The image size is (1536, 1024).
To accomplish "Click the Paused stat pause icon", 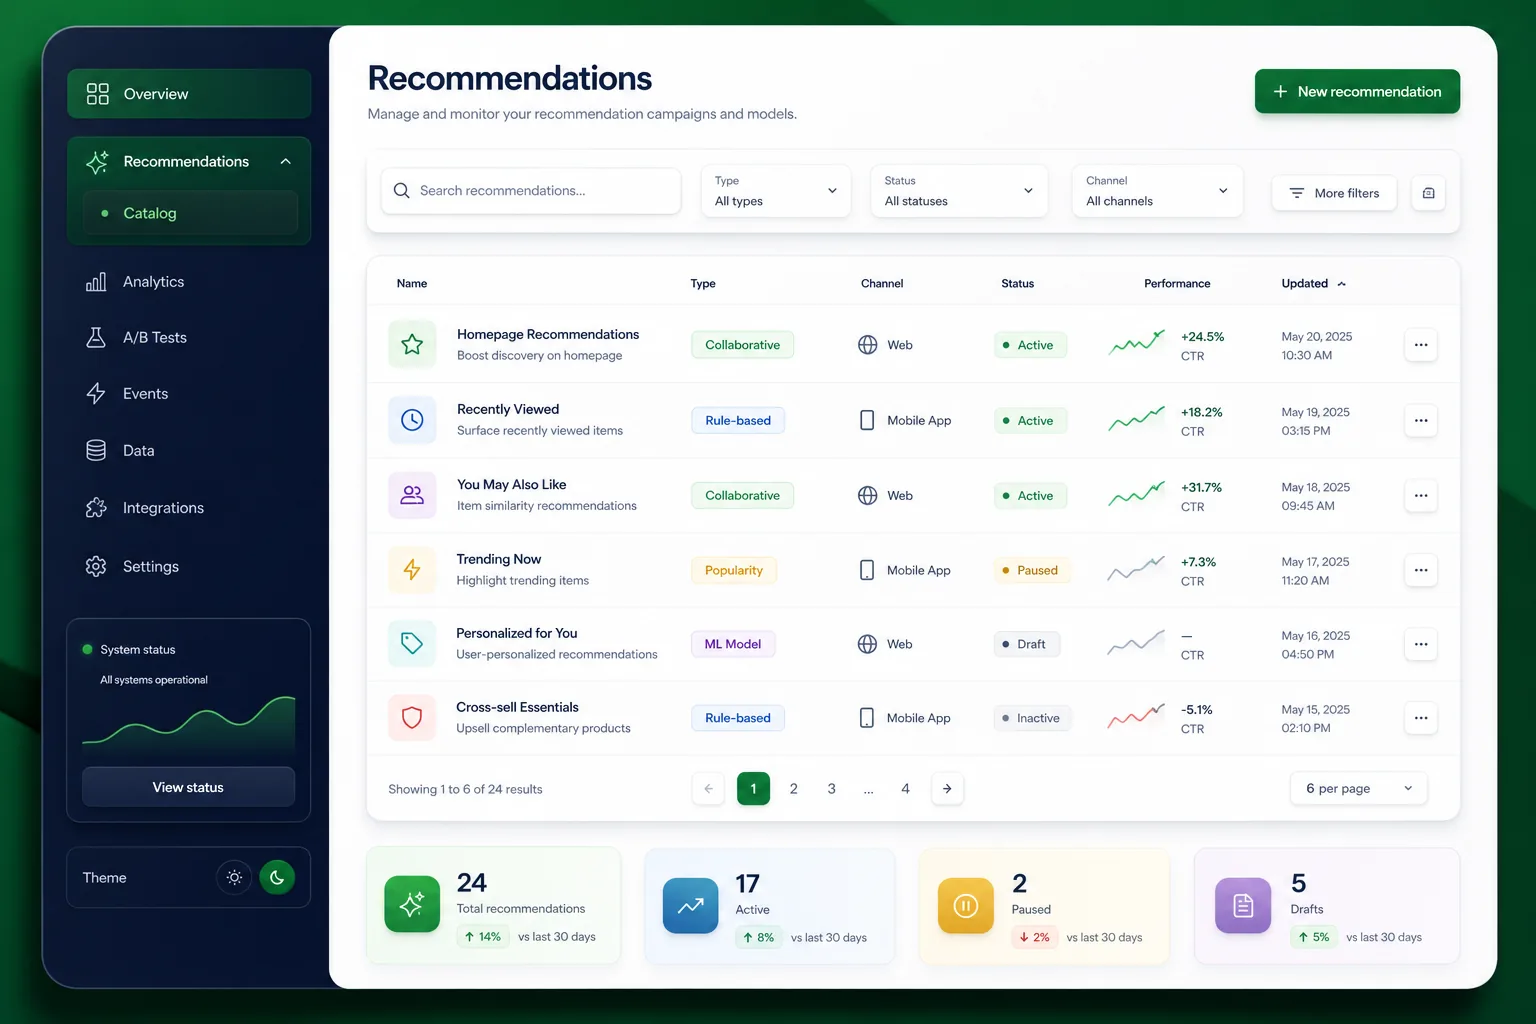I will (966, 906).
